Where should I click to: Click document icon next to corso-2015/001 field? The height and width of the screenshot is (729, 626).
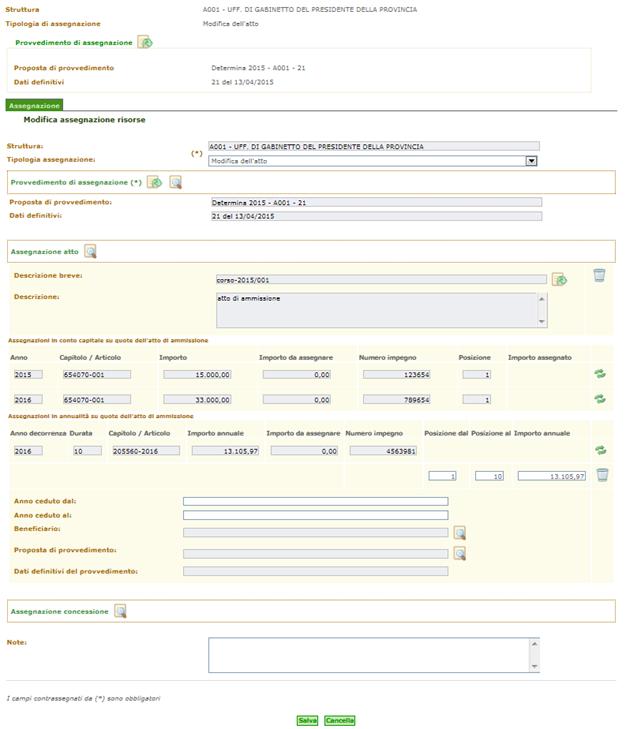click(559, 280)
